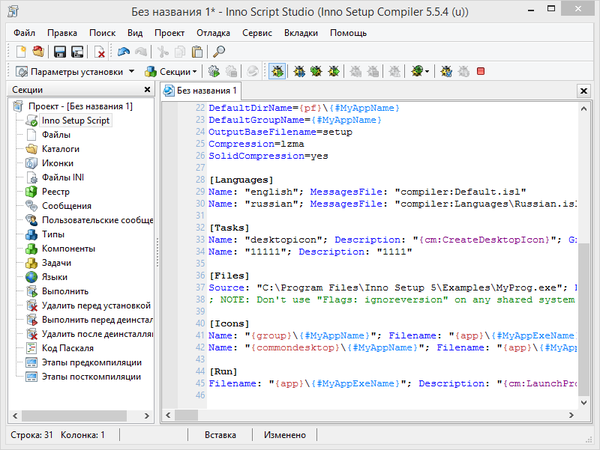Close the Секции side panel
Screen dimensions: 600x450
pyautogui.click(x=149, y=90)
